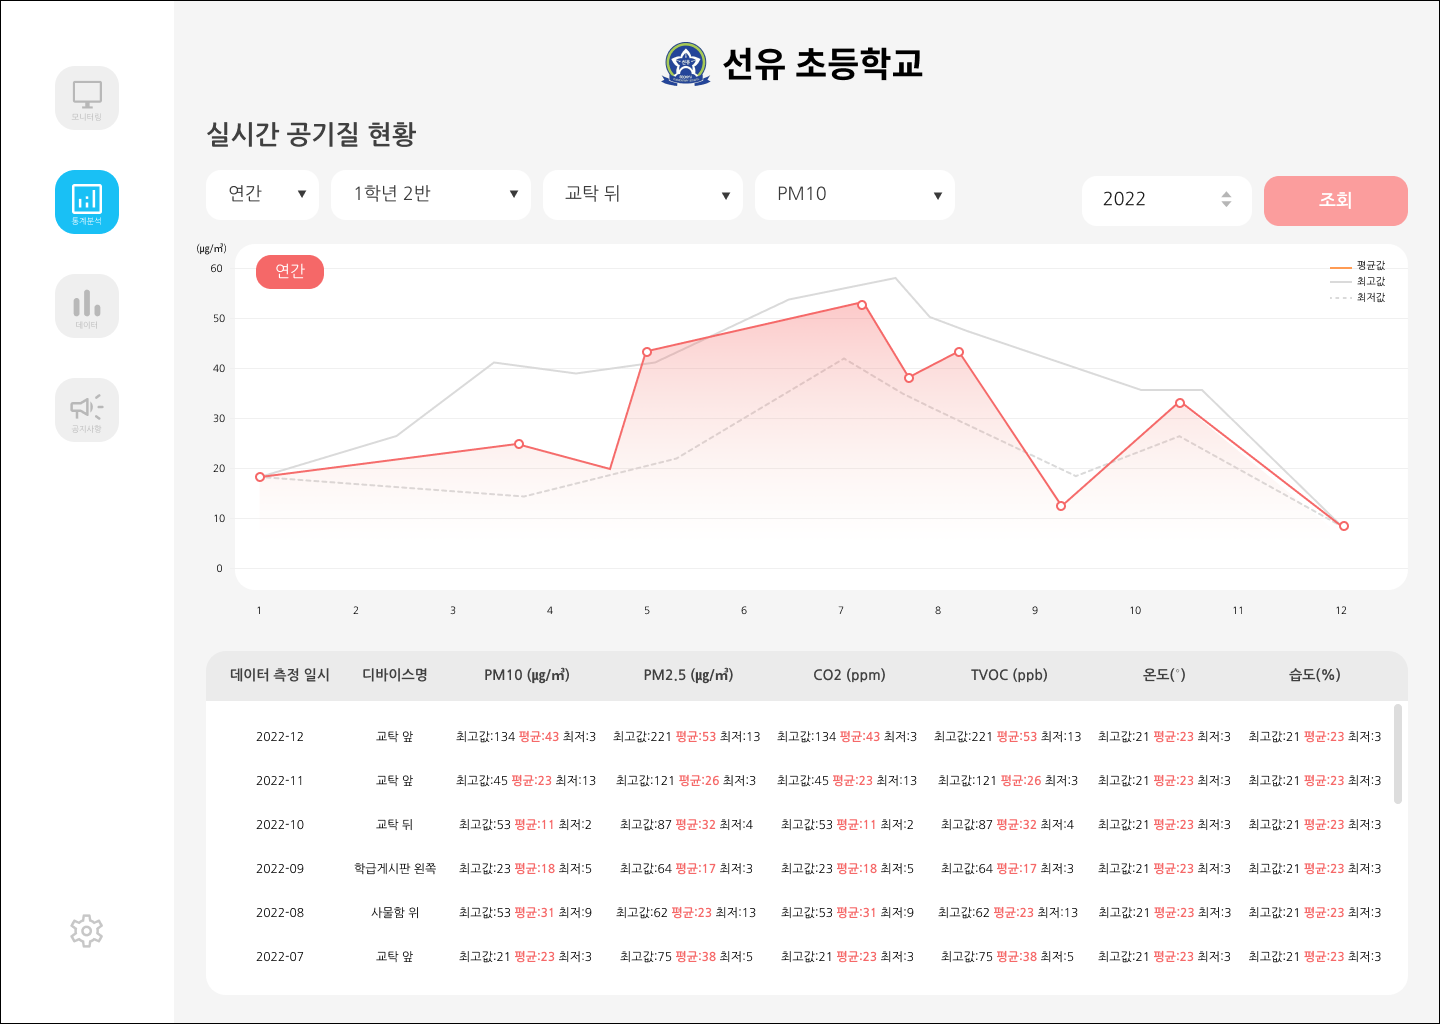Viewport: 1440px width, 1024px height.
Task: Click the 2022 year input field
Action: [x=1167, y=200]
